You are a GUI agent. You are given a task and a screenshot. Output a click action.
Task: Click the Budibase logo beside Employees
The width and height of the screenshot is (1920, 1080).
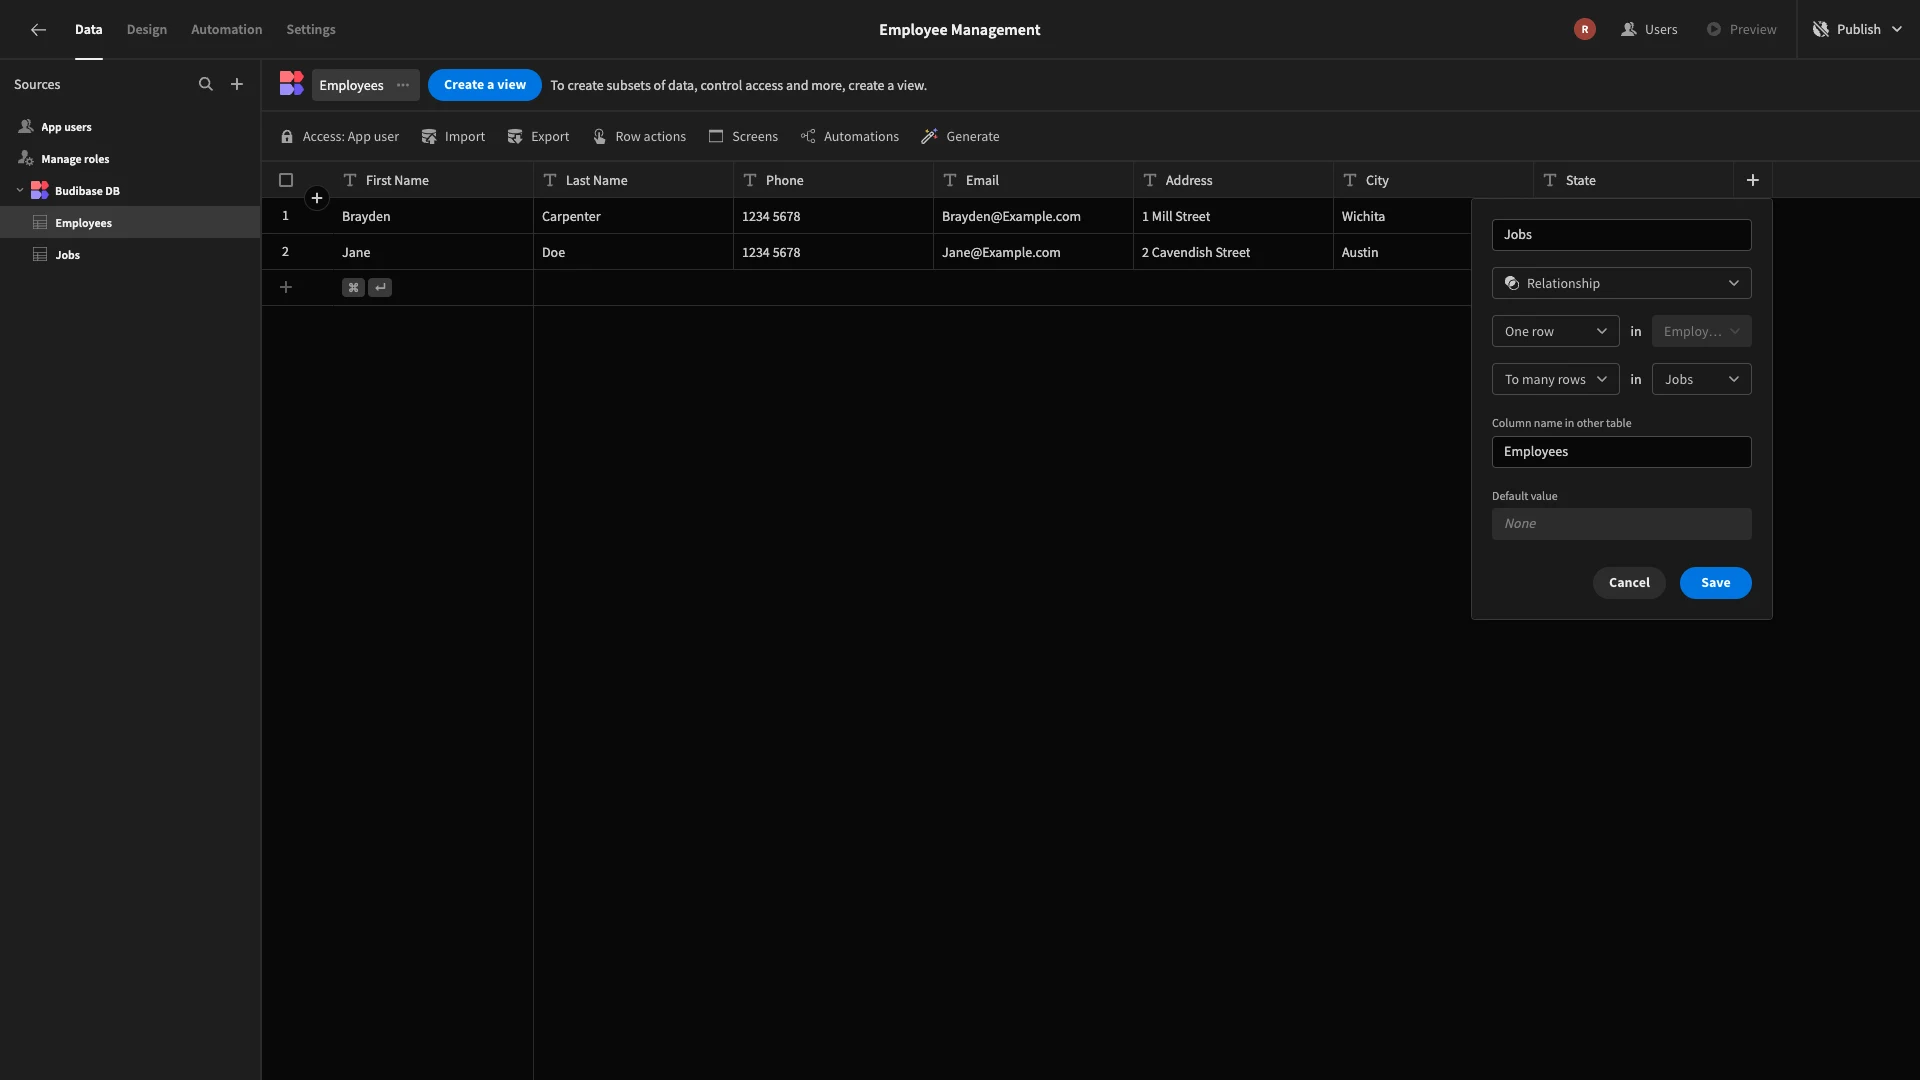click(291, 84)
